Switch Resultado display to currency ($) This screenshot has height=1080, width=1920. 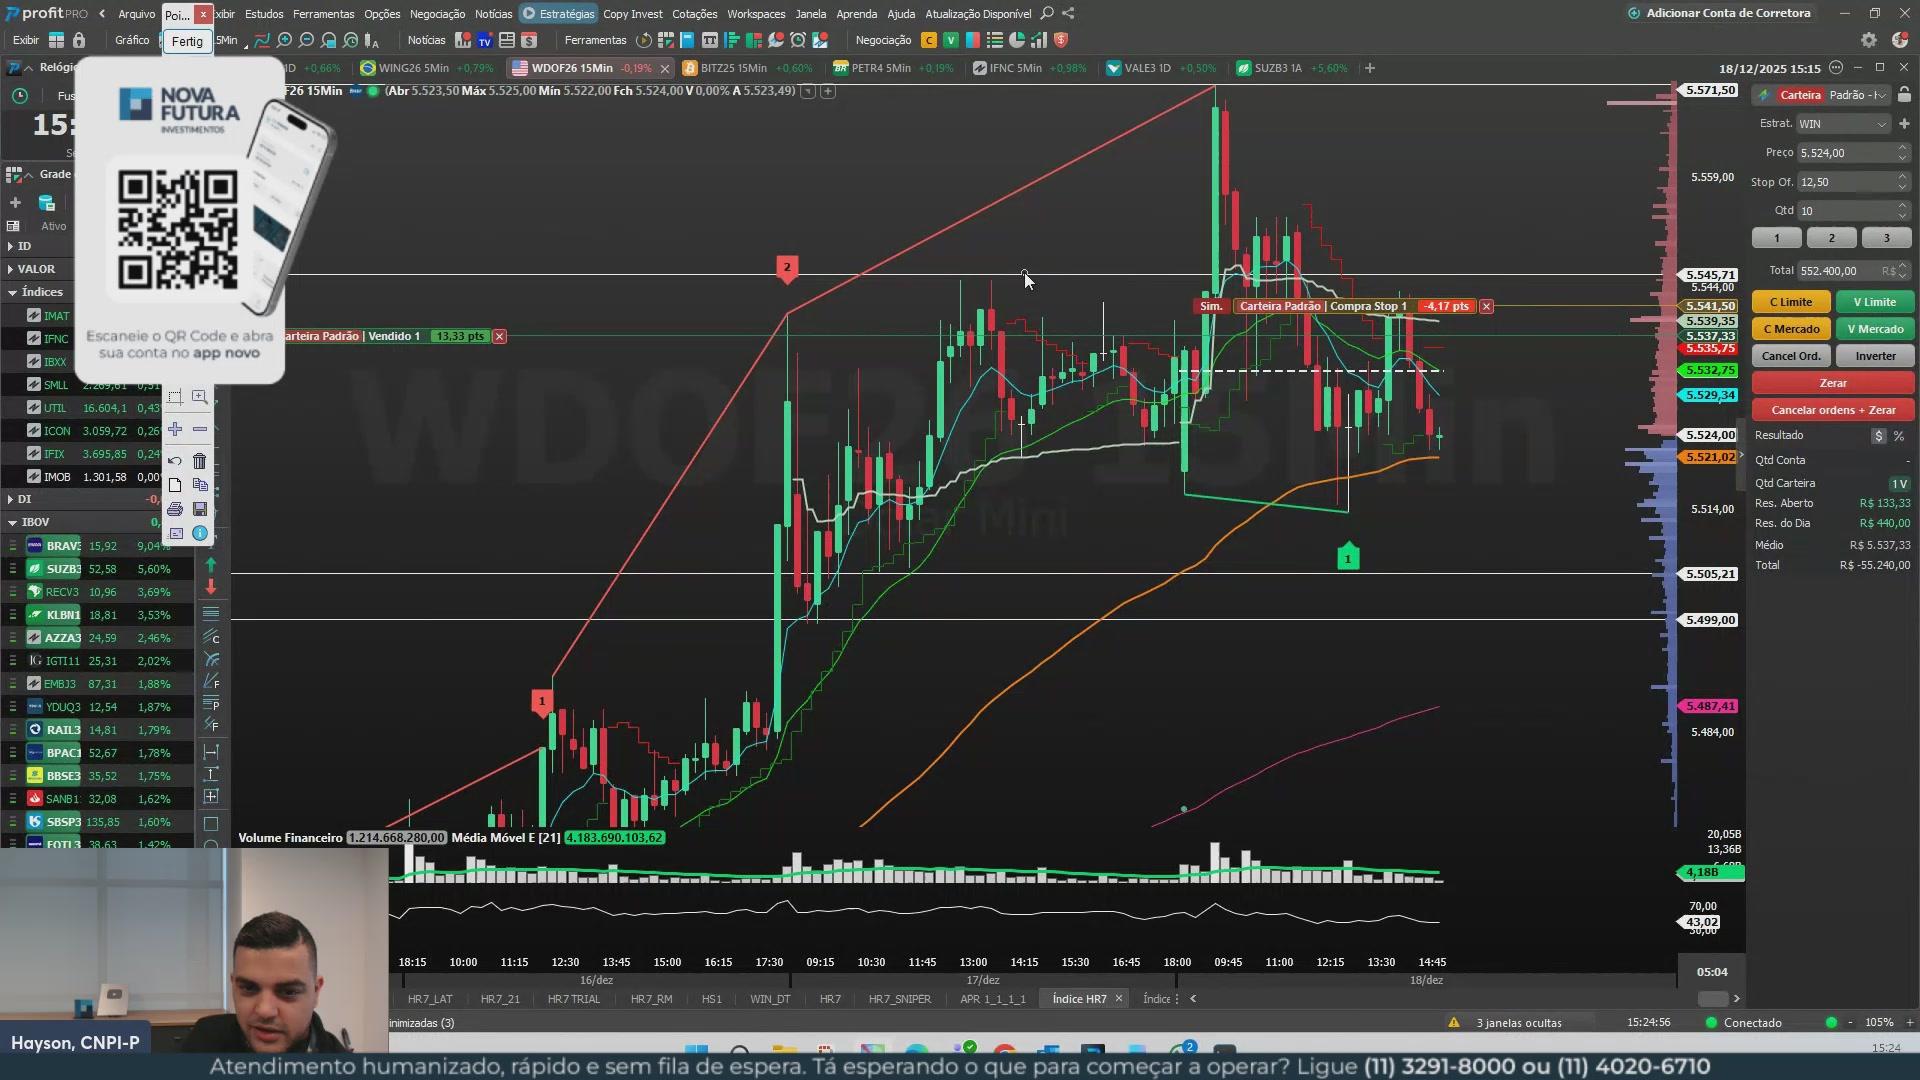(x=1879, y=436)
